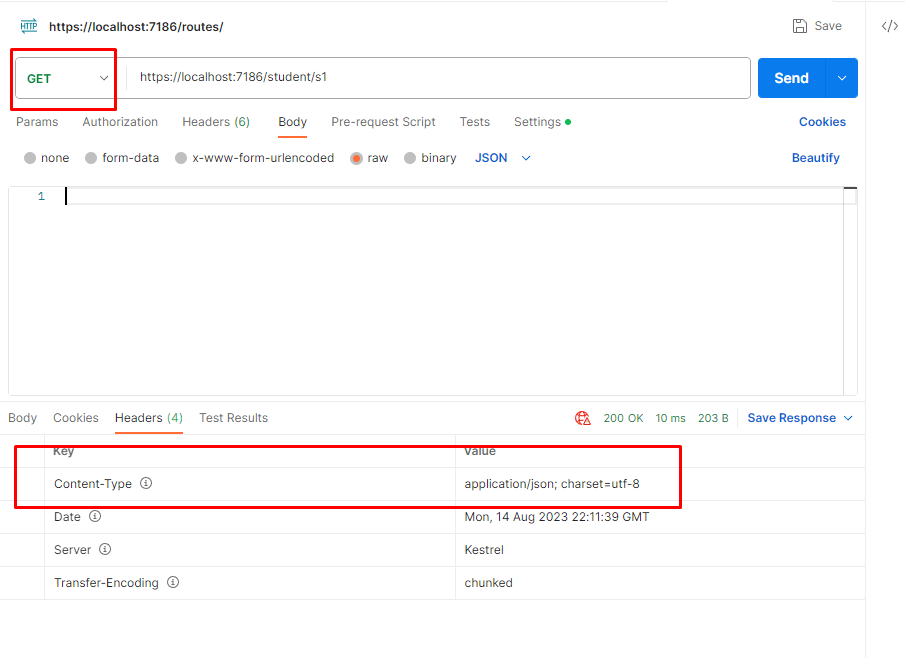Screen dimensions: 905x658
Task: Click info icon next to Server
Action: tap(104, 549)
